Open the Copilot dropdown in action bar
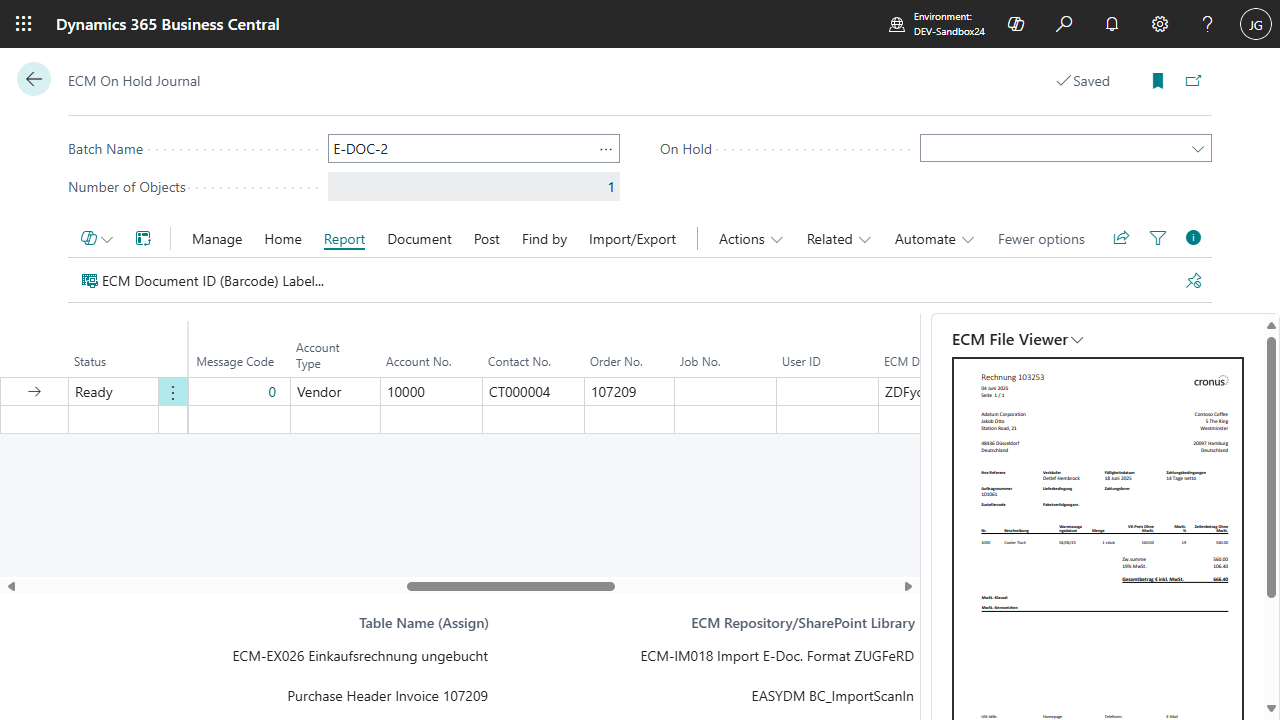 pyautogui.click(x=97, y=239)
